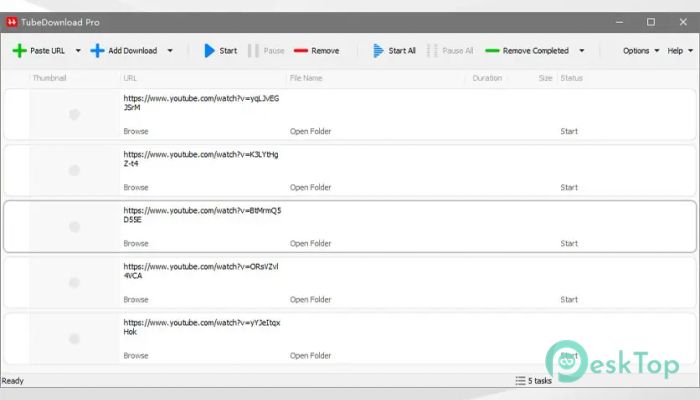Click Open Folder for yYJeItqxHok video
This screenshot has height=400, width=700.
tap(310, 356)
